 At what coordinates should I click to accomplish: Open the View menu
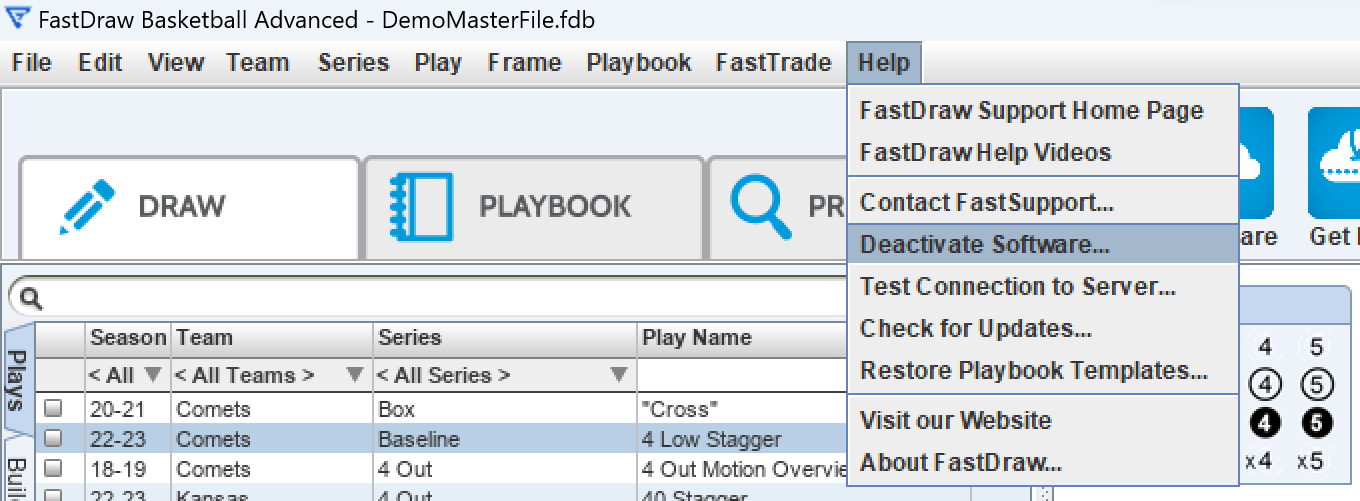tap(176, 63)
